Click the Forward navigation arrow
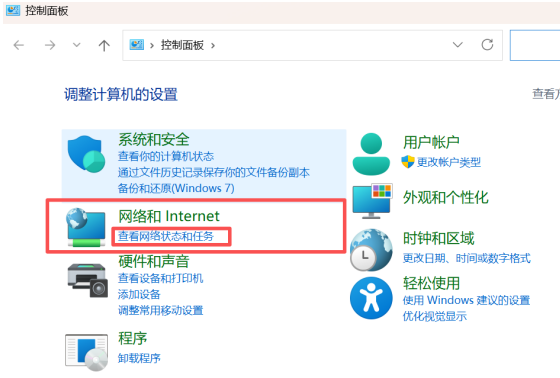 [50, 45]
